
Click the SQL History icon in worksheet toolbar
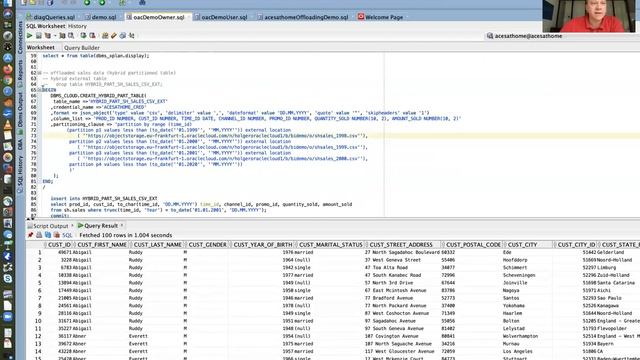tap(123, 36)
